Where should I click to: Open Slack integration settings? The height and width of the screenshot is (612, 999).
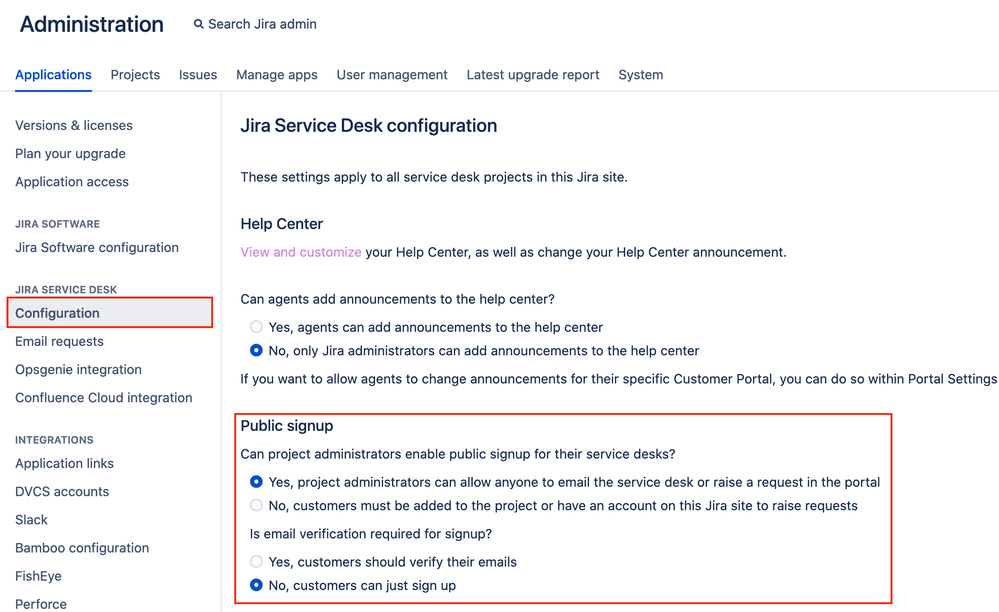coord(31,520)
